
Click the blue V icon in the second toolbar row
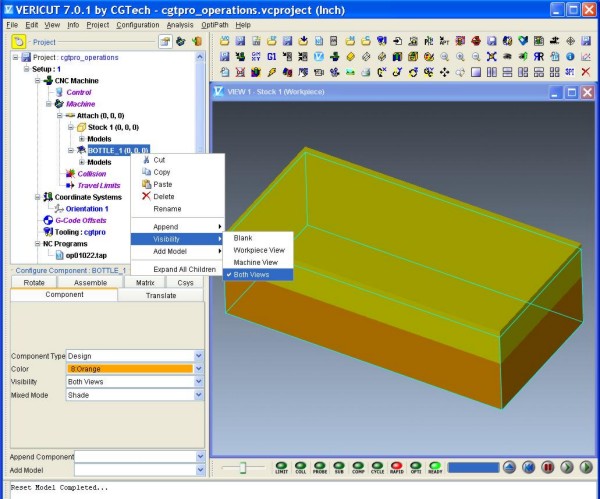tap(319, 57)
